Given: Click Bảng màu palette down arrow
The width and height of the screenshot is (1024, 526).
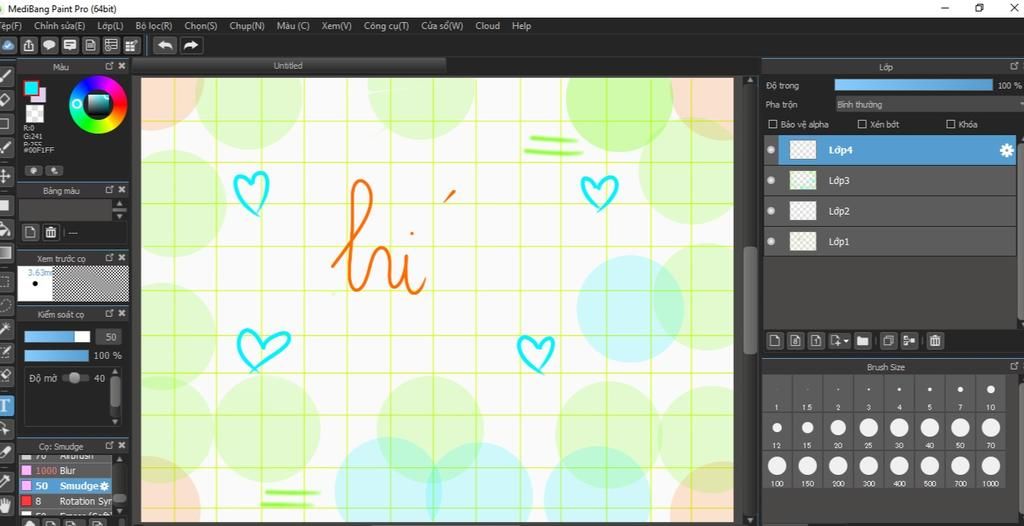Looking at the screenshot, I should coord(119,216).
